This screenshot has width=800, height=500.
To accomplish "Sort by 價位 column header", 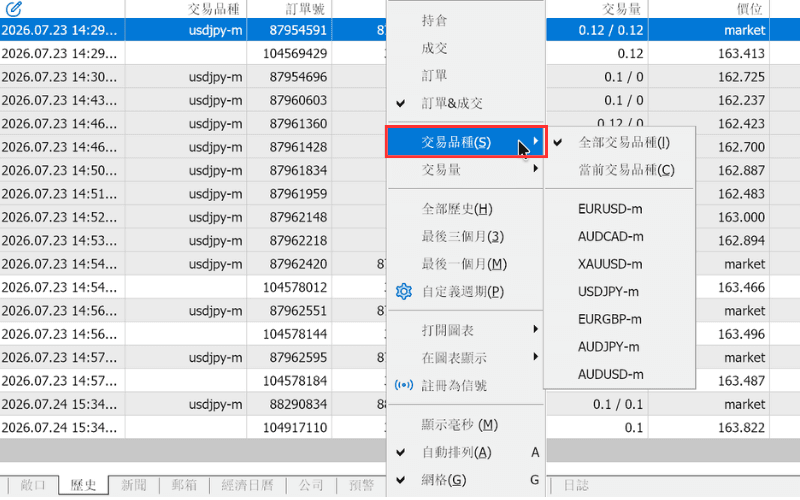I will click(x=749, y=9).
